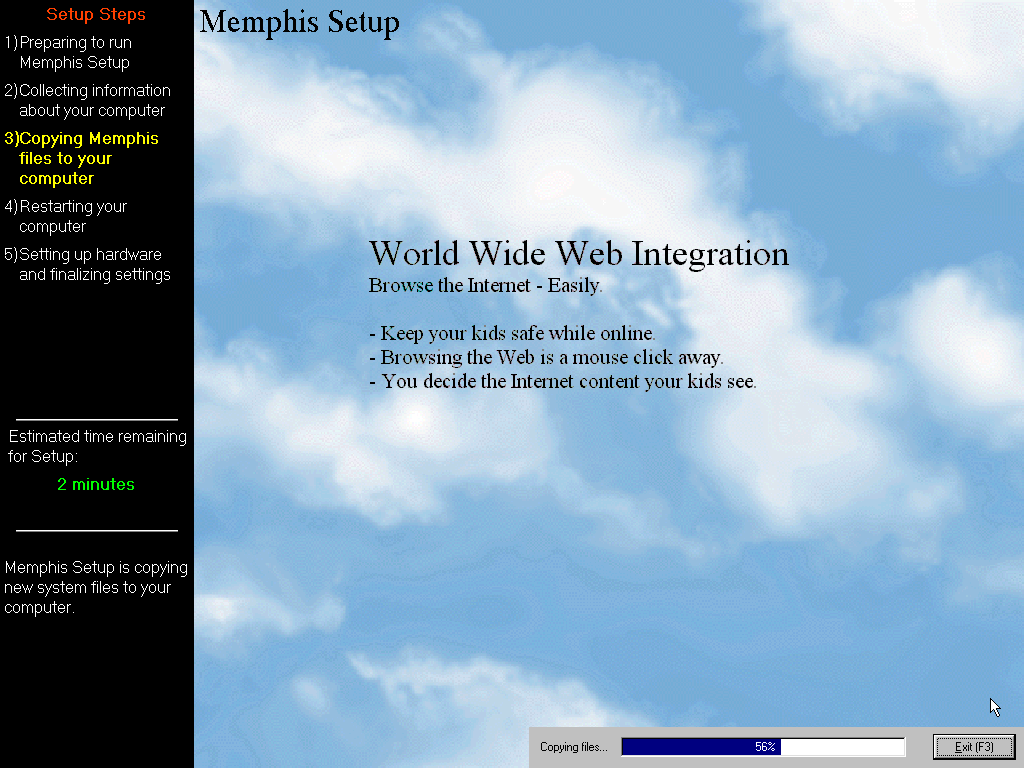Click 'You decide the Internet content your kids see'
Viewport: 1024px width, 768px height.
563,381
